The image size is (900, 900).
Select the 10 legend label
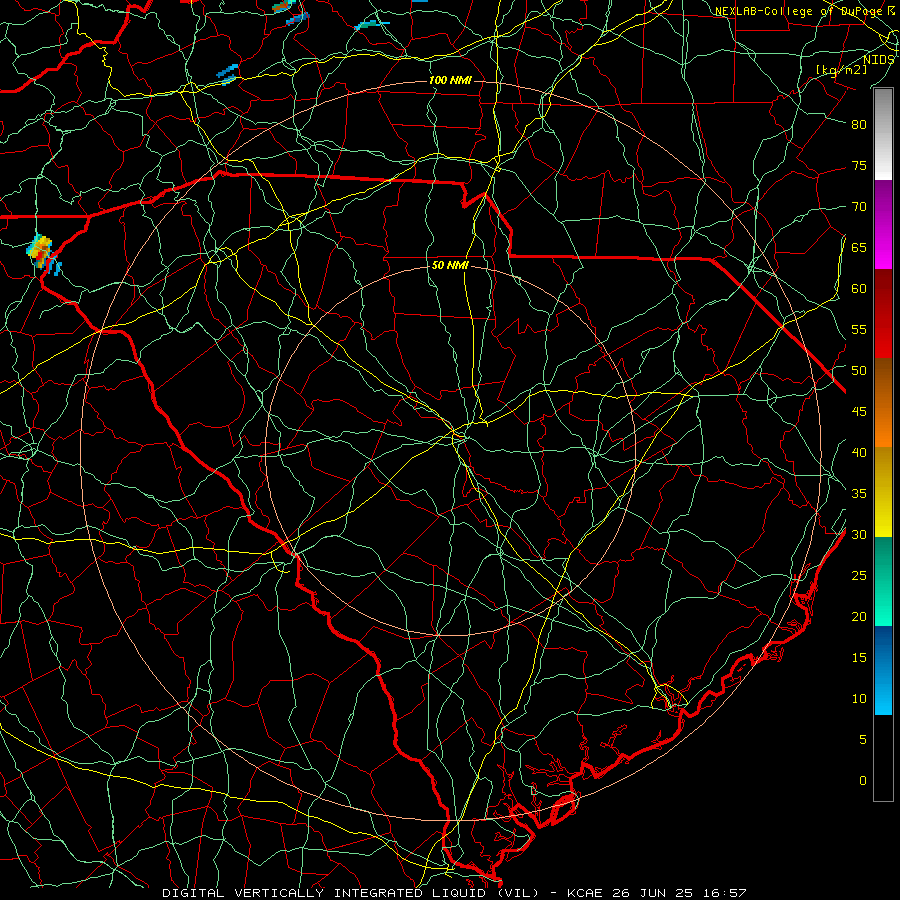click(859, 699)
